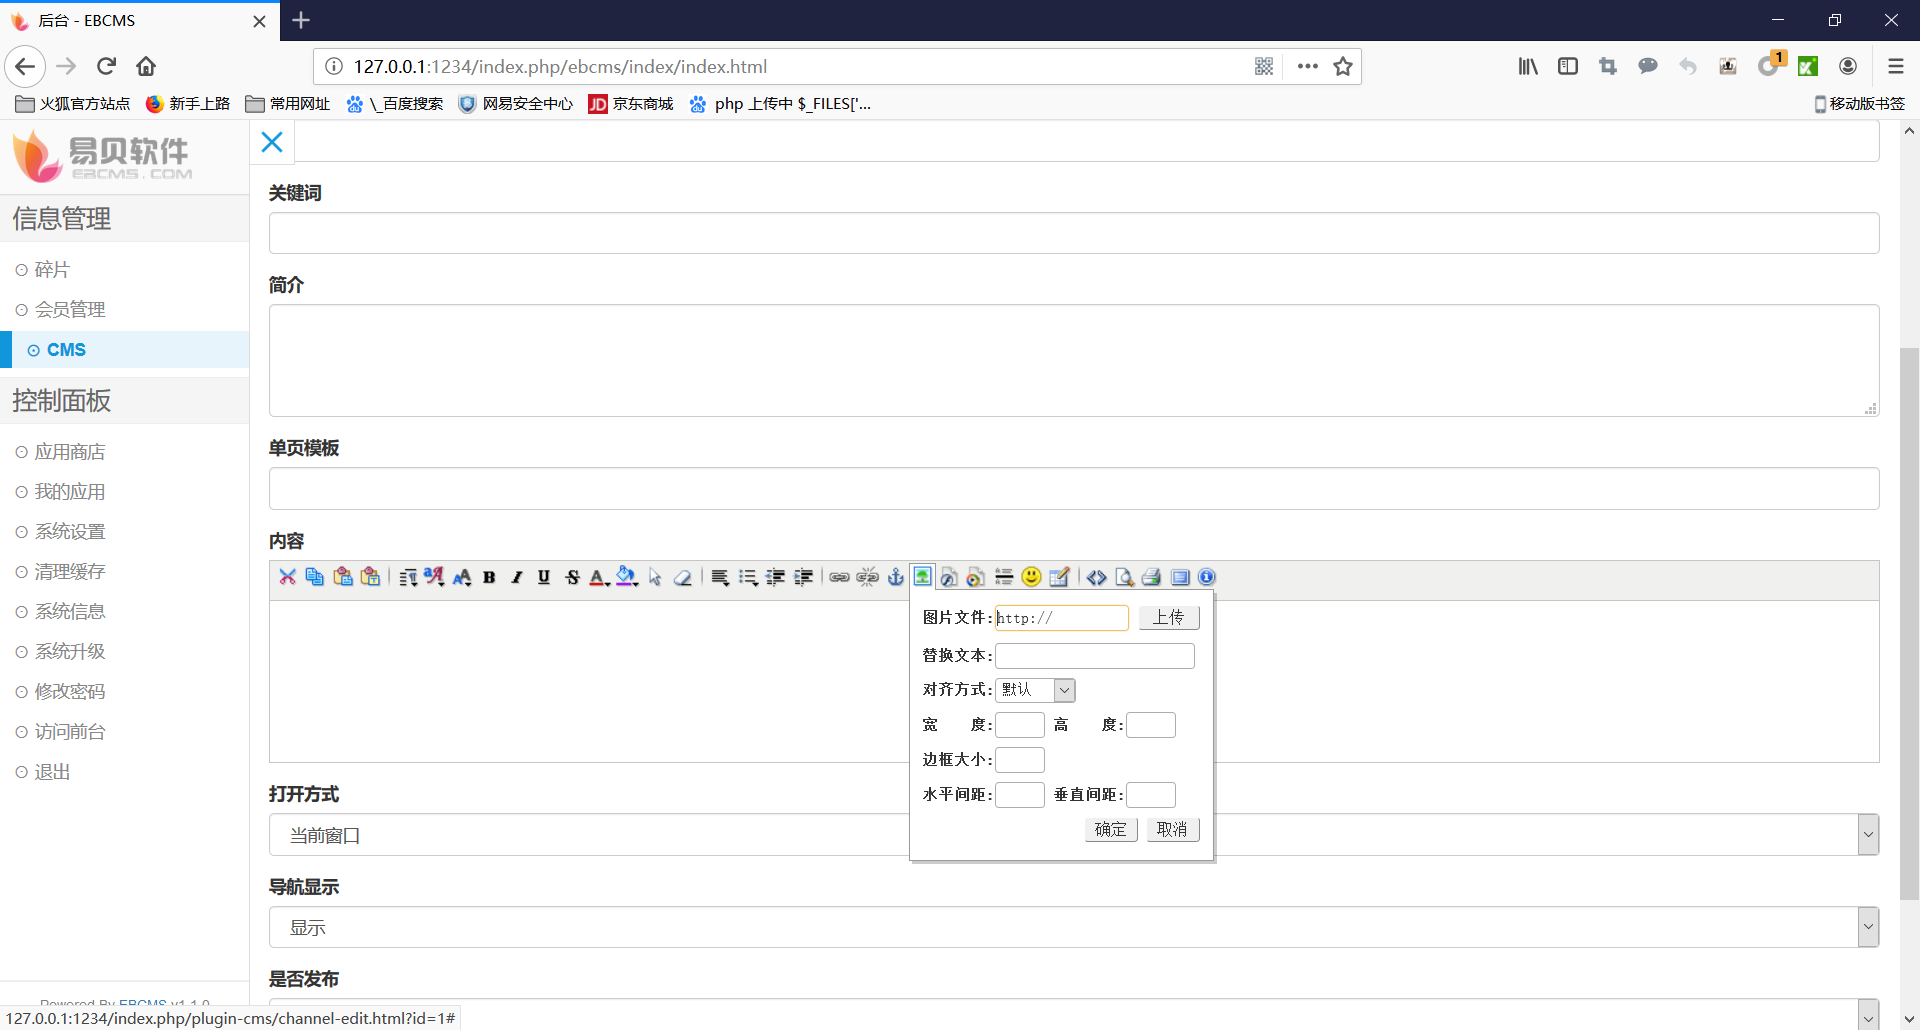Screen dimensions: 1920x1030
Task: Open font color picker in editor toolbar
Action: pyautogui.click(x=599, y=577)
